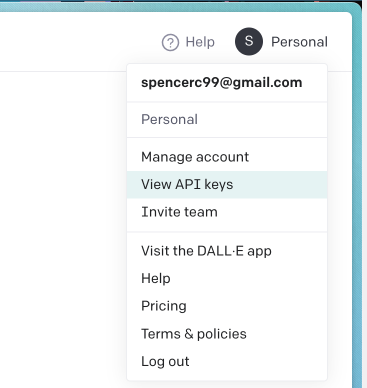
Task: Visit the DALL·E app
Action: (x=227, y=251)
